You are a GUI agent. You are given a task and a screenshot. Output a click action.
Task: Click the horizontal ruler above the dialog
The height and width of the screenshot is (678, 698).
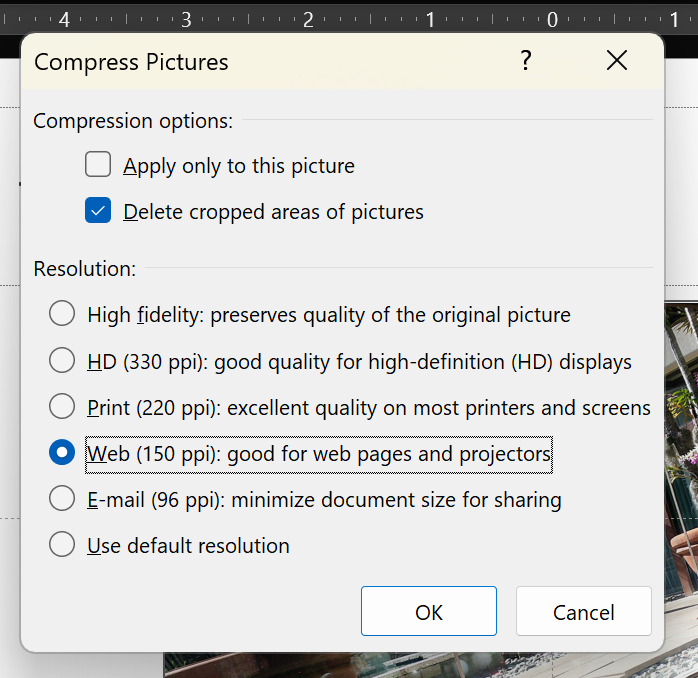(x=349, y=19)
